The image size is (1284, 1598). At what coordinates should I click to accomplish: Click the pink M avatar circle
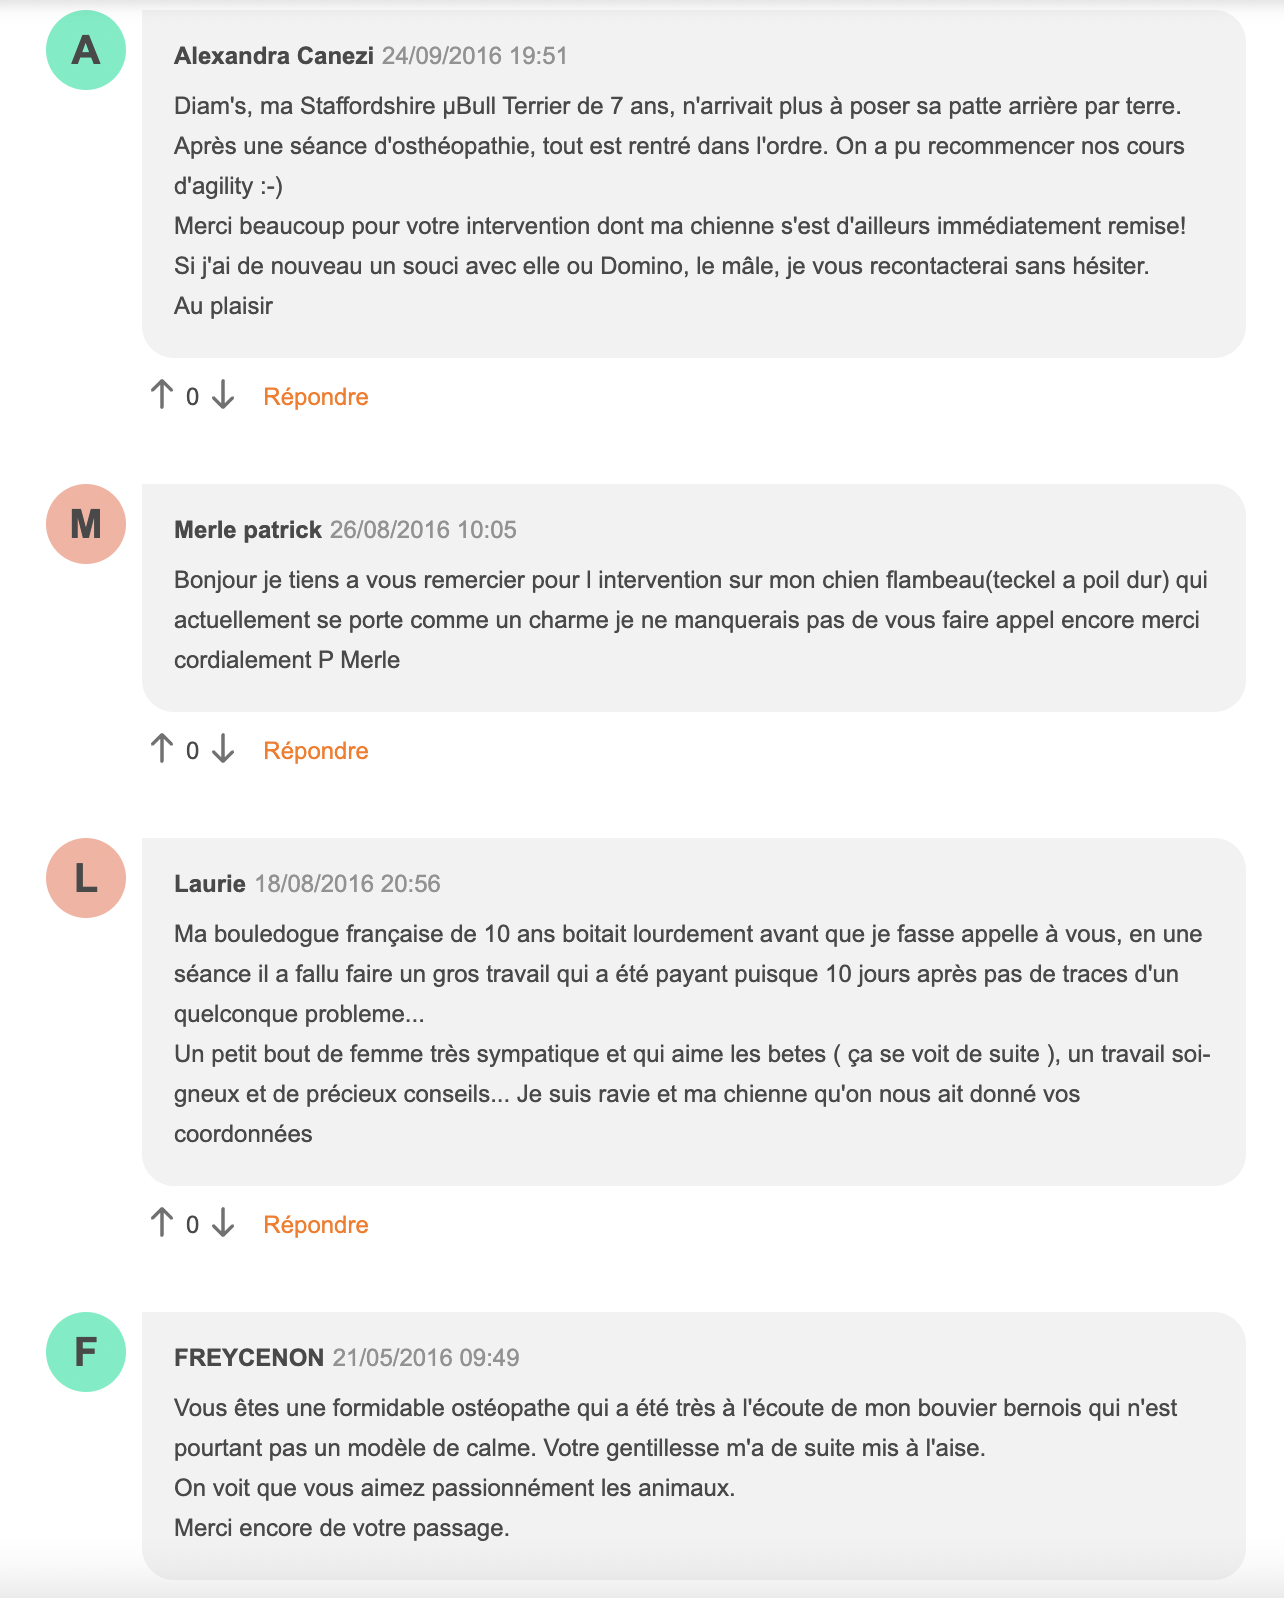tap(86, 524)
